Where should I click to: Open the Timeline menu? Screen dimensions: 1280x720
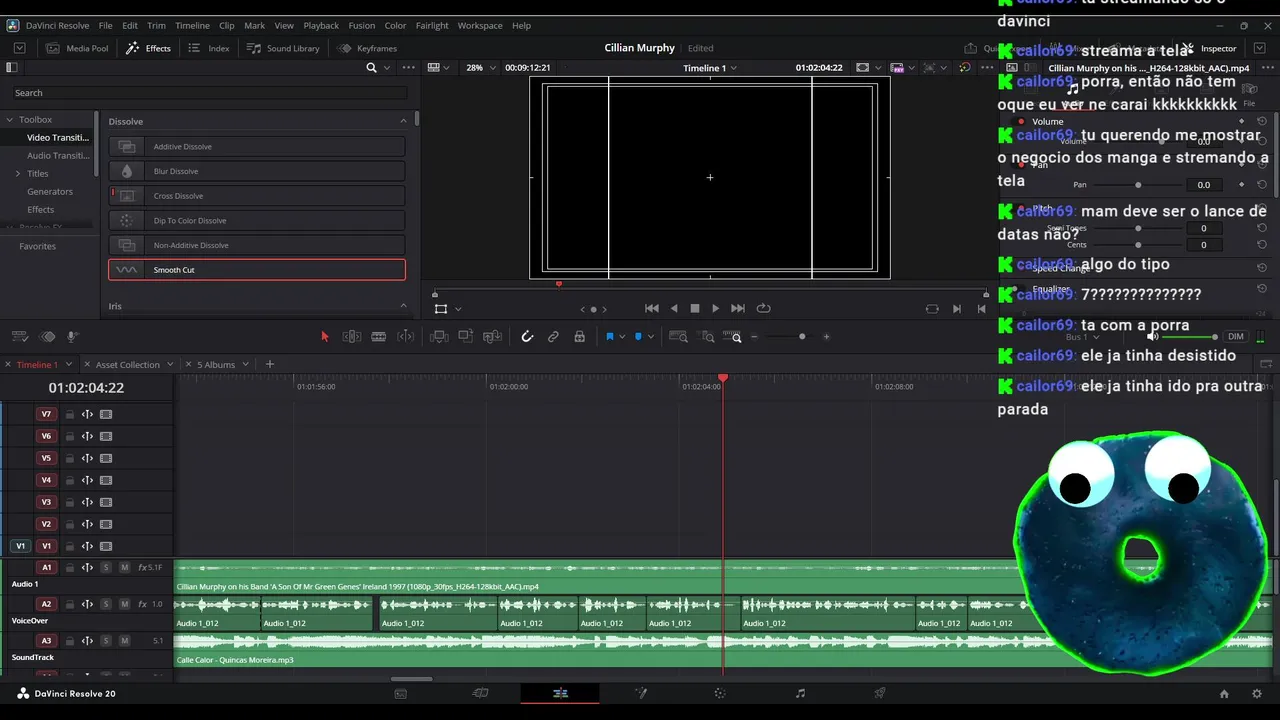pyautogui.click(x=192, y=26)
